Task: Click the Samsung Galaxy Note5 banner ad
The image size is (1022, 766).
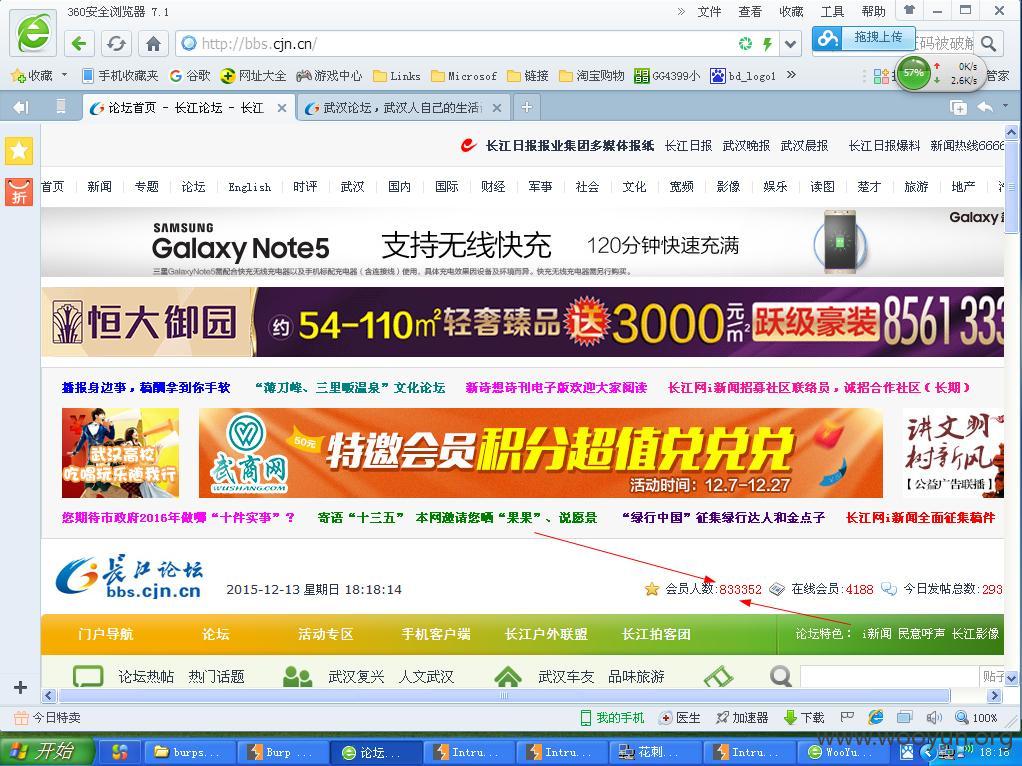Action: (x=522, y=243)
